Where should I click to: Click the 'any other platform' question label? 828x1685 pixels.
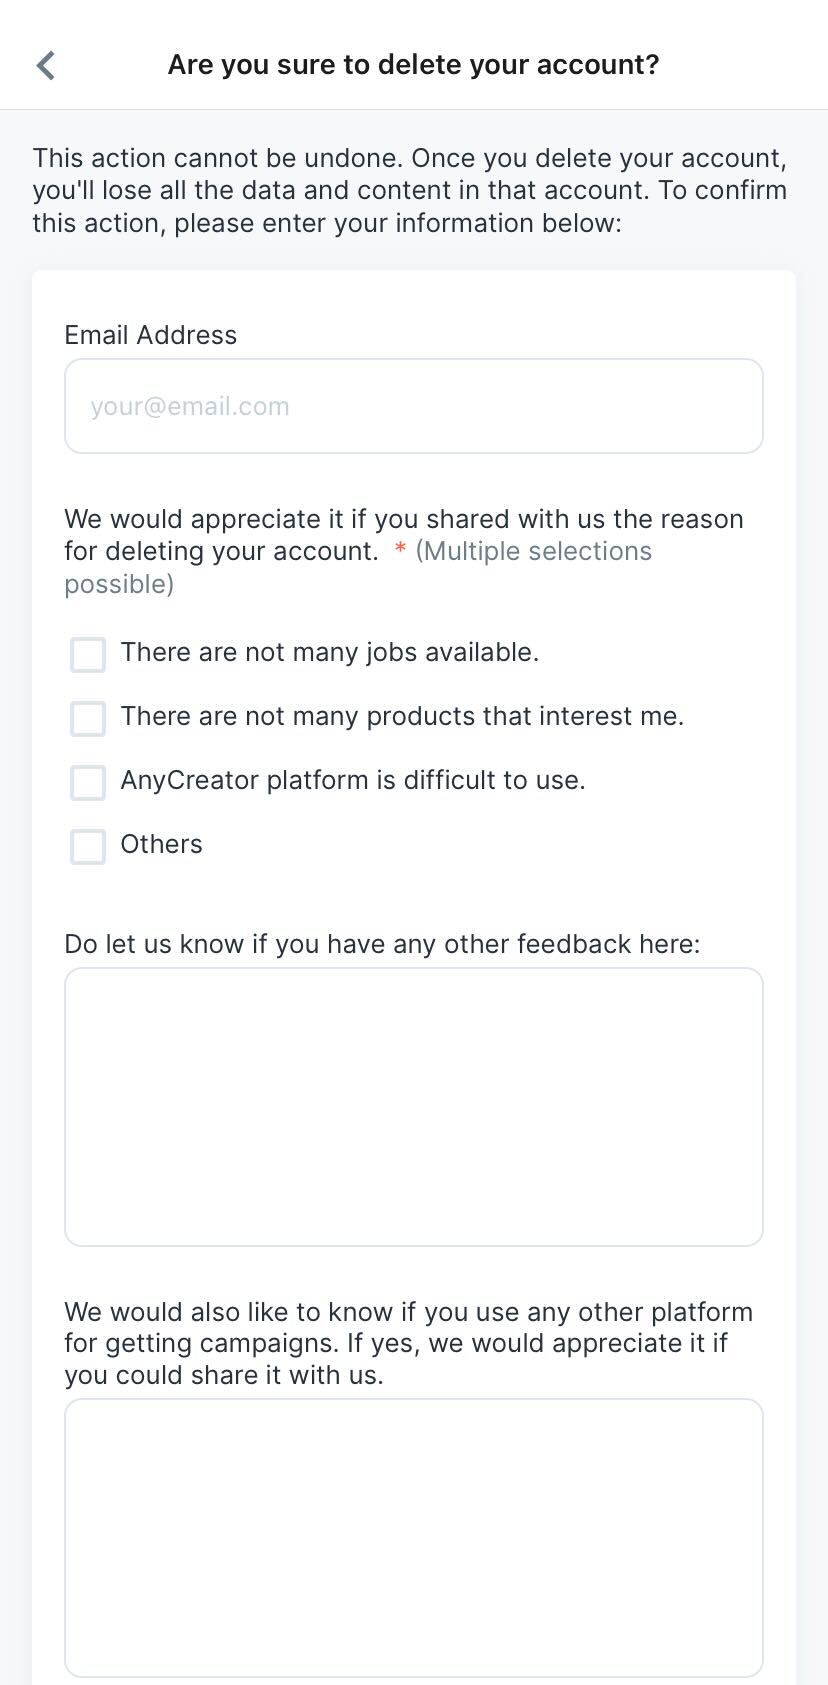408,1343
